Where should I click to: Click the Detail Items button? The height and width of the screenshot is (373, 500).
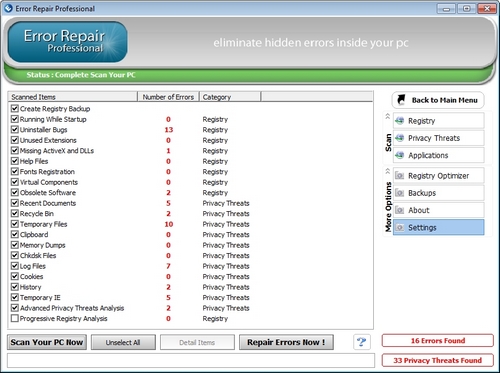pyautogui.click(x=197, y=342)
